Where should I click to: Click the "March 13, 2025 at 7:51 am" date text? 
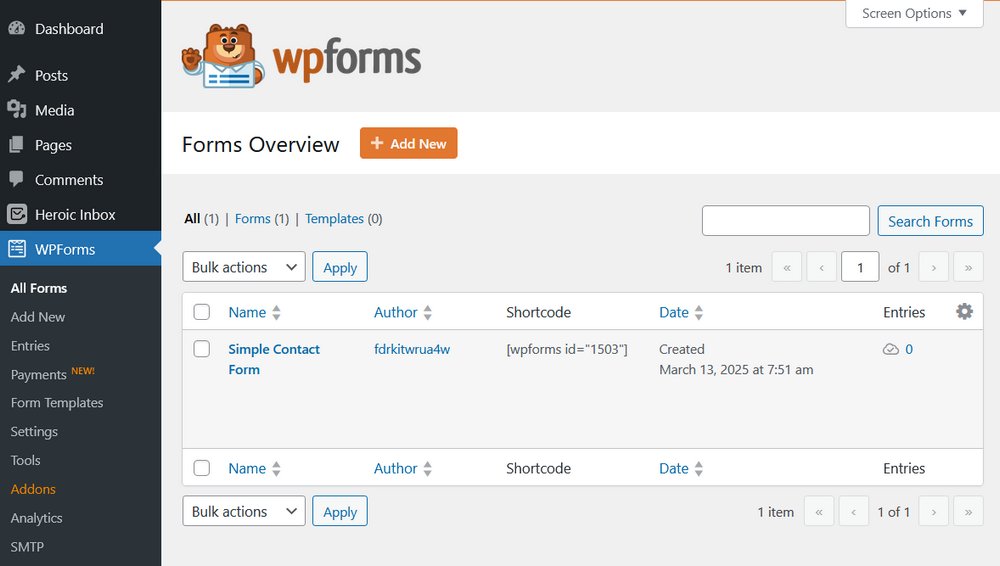point(736,369)
